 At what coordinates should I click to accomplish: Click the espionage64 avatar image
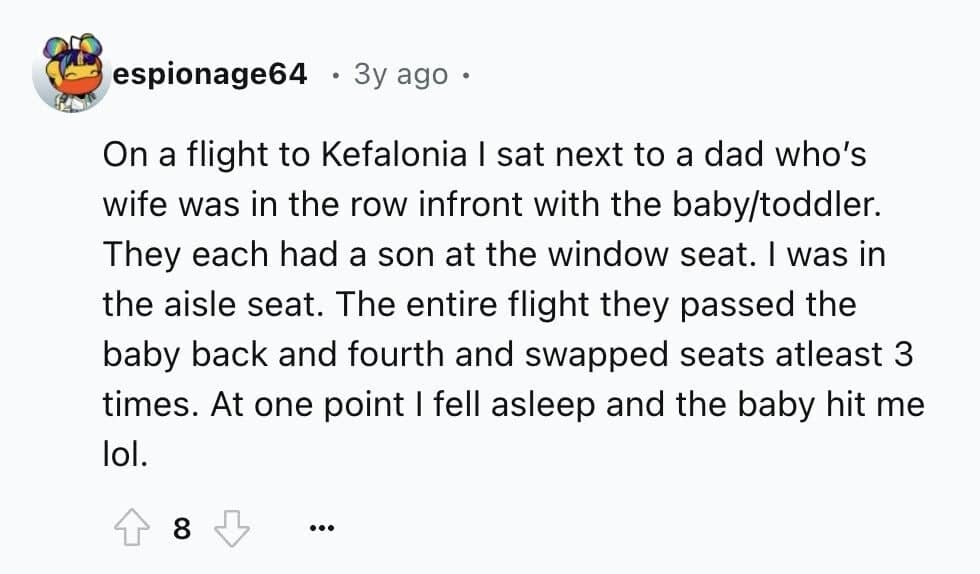pos(70,75)
